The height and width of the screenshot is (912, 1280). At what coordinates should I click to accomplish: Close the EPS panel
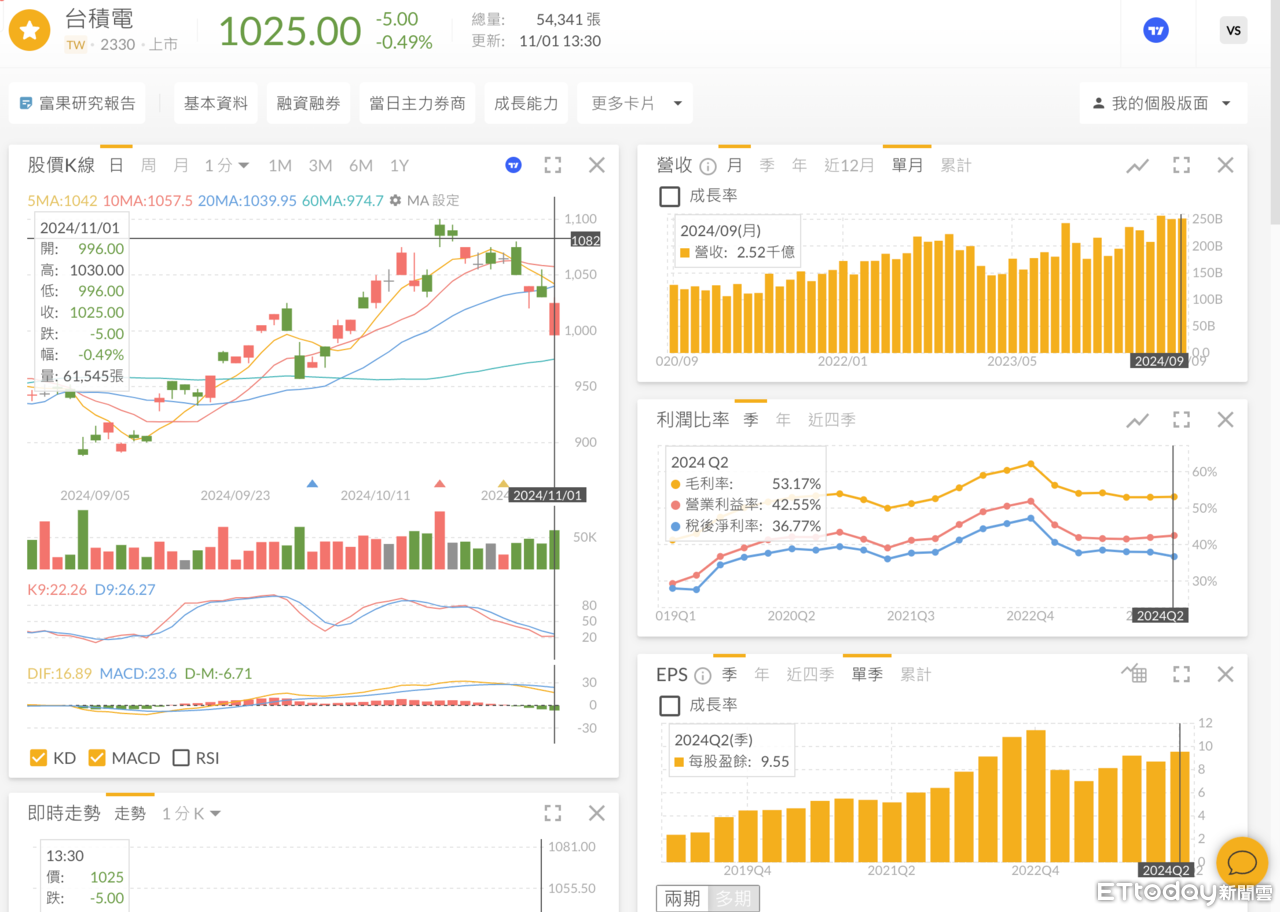pyautogui.click(x=1225, y=674)
